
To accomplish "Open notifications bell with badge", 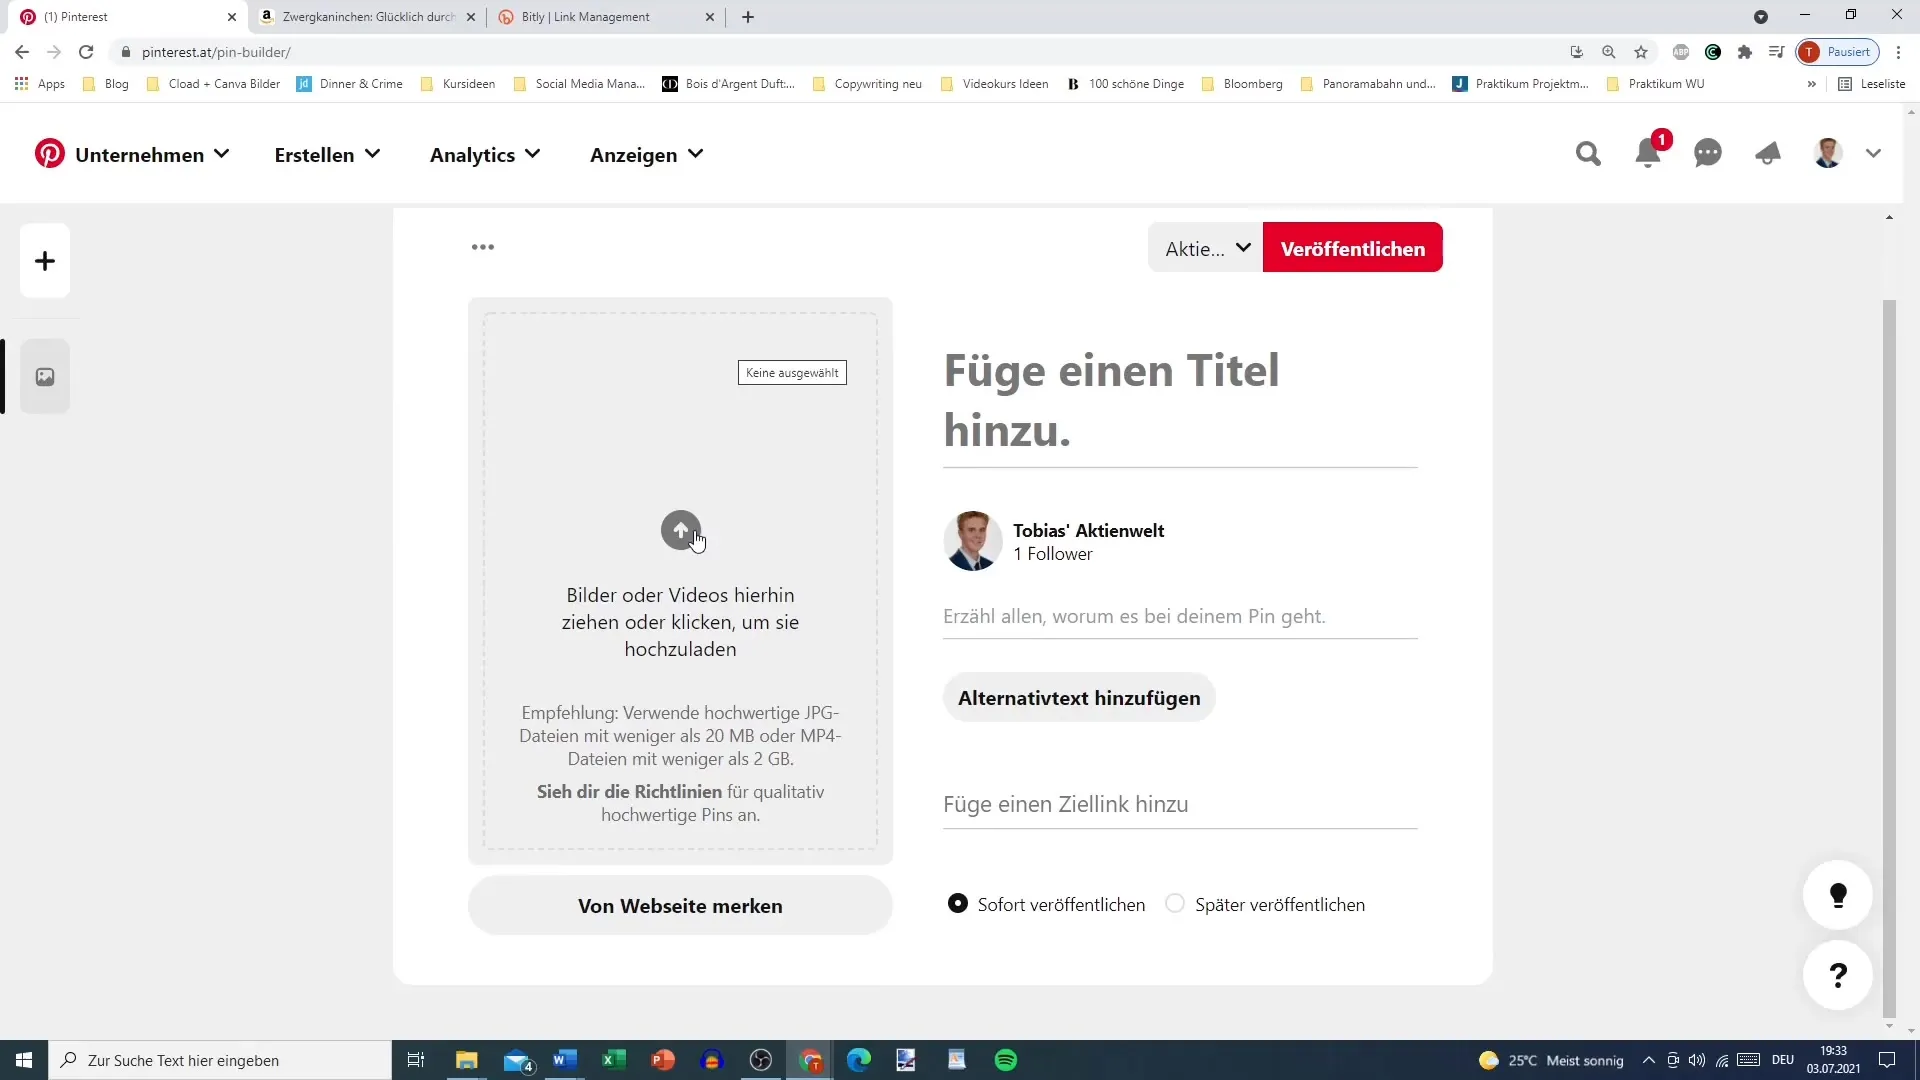I will (1648, 153).
